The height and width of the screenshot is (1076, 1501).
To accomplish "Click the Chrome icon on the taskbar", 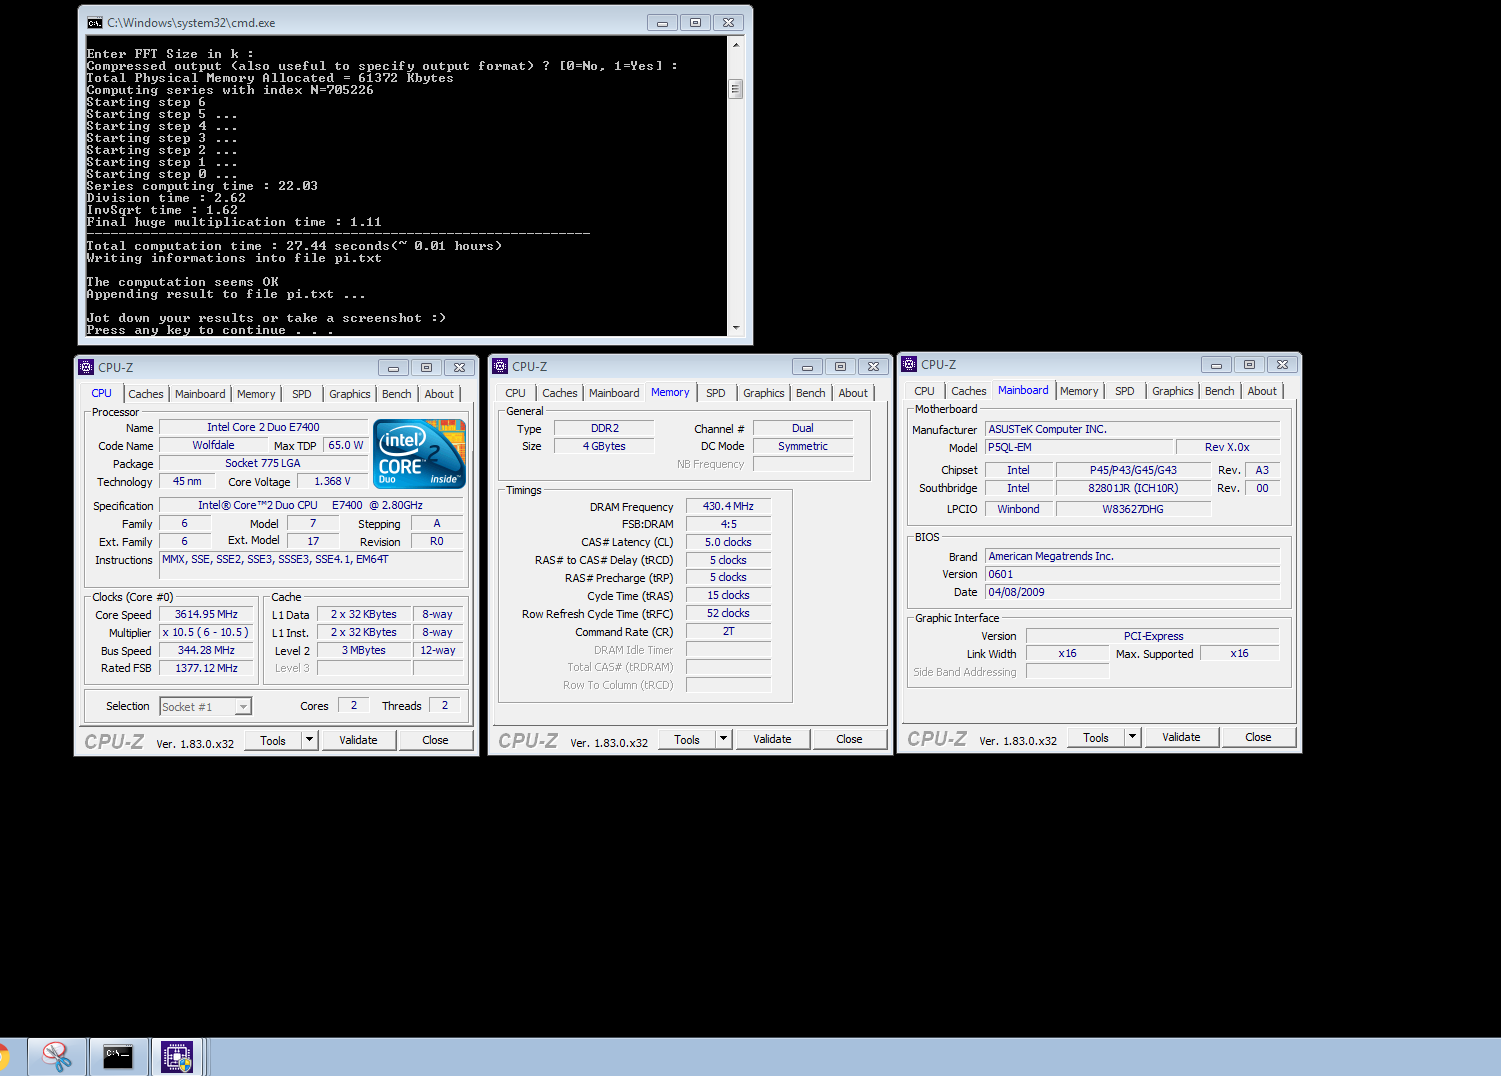I will [4, 1056].
